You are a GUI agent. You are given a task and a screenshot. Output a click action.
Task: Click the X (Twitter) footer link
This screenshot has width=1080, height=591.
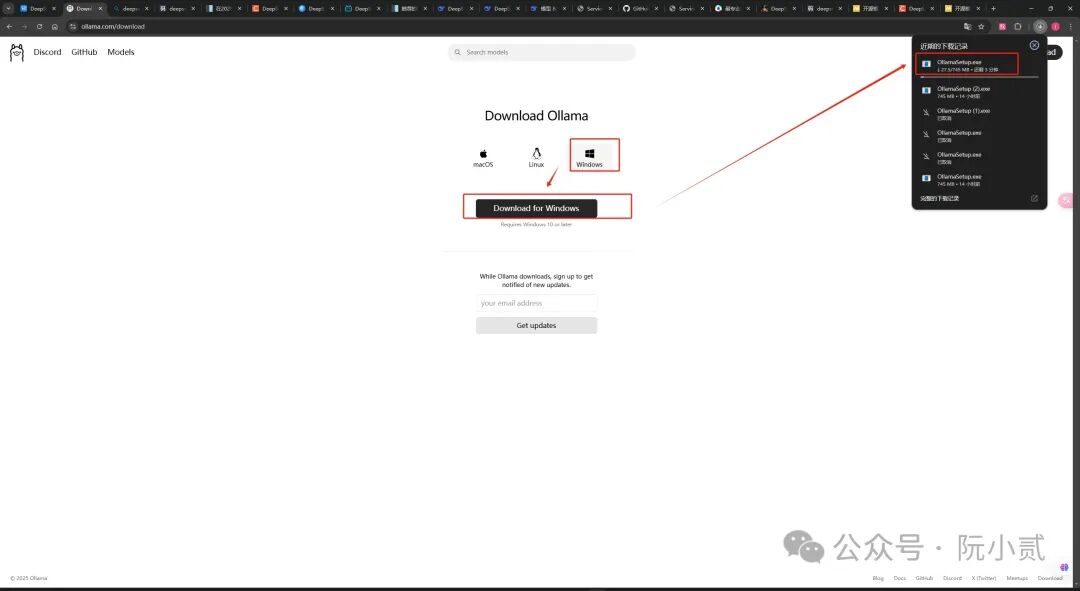pyautogui.click(x=984, y=579)
